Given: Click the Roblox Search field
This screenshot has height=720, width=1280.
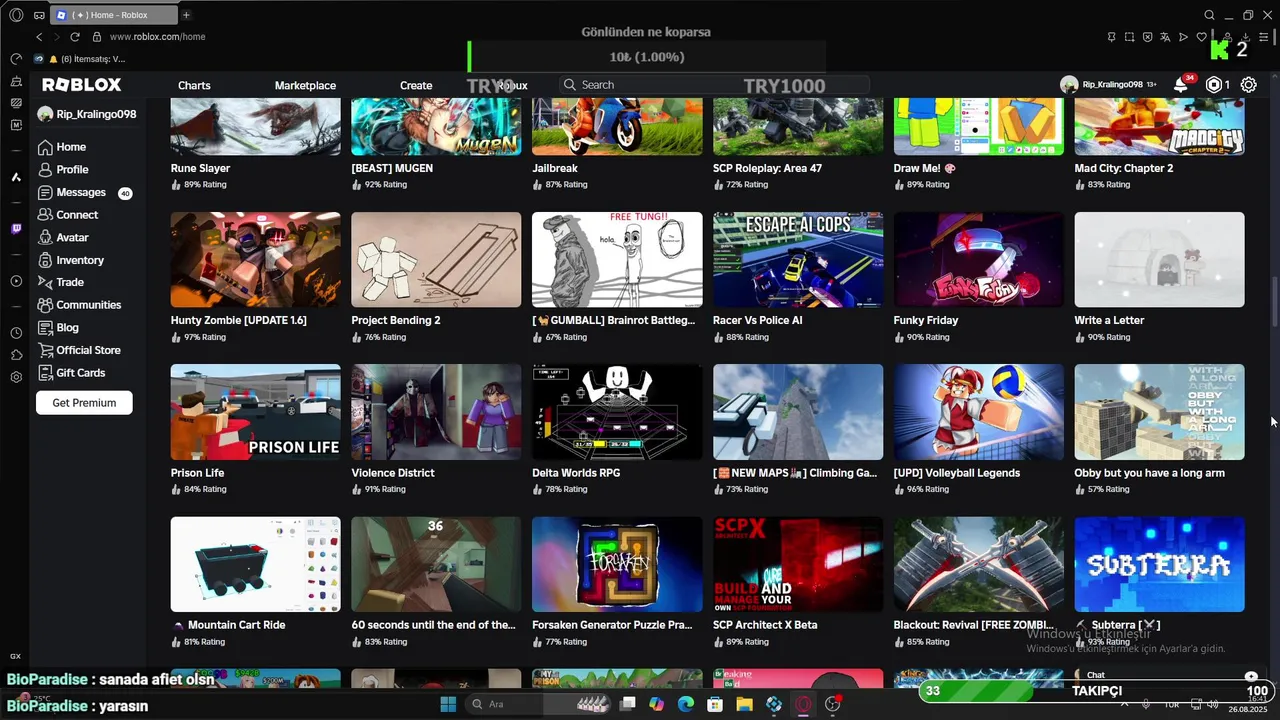Looking at the screenshot, I should click(x=715, y=85).
